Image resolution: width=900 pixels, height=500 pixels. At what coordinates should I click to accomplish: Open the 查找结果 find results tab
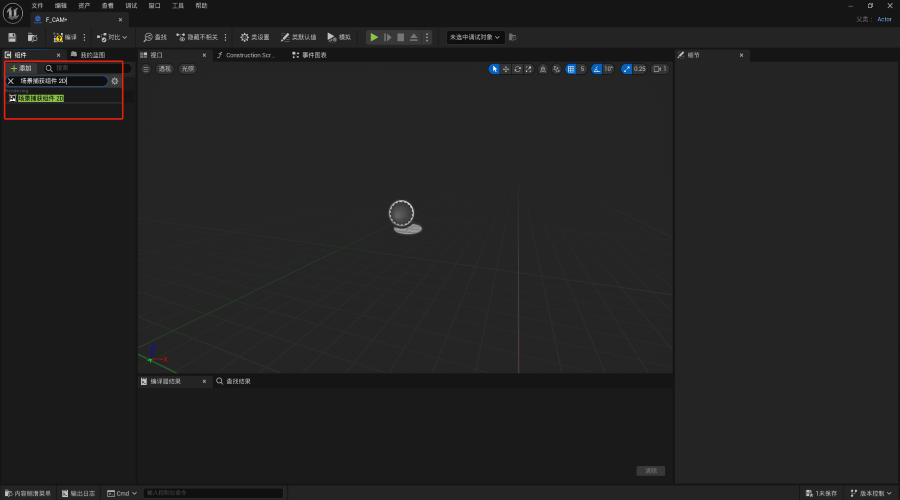234,381
